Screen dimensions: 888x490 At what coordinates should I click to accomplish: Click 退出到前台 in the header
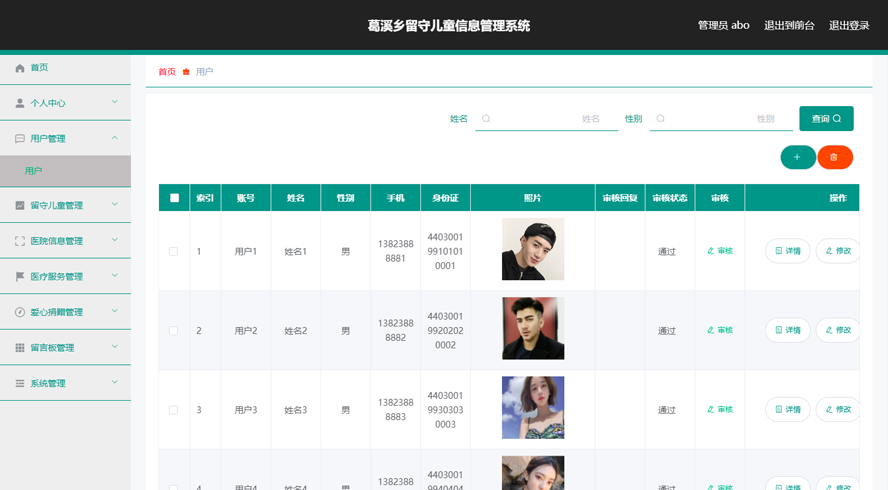789,25
